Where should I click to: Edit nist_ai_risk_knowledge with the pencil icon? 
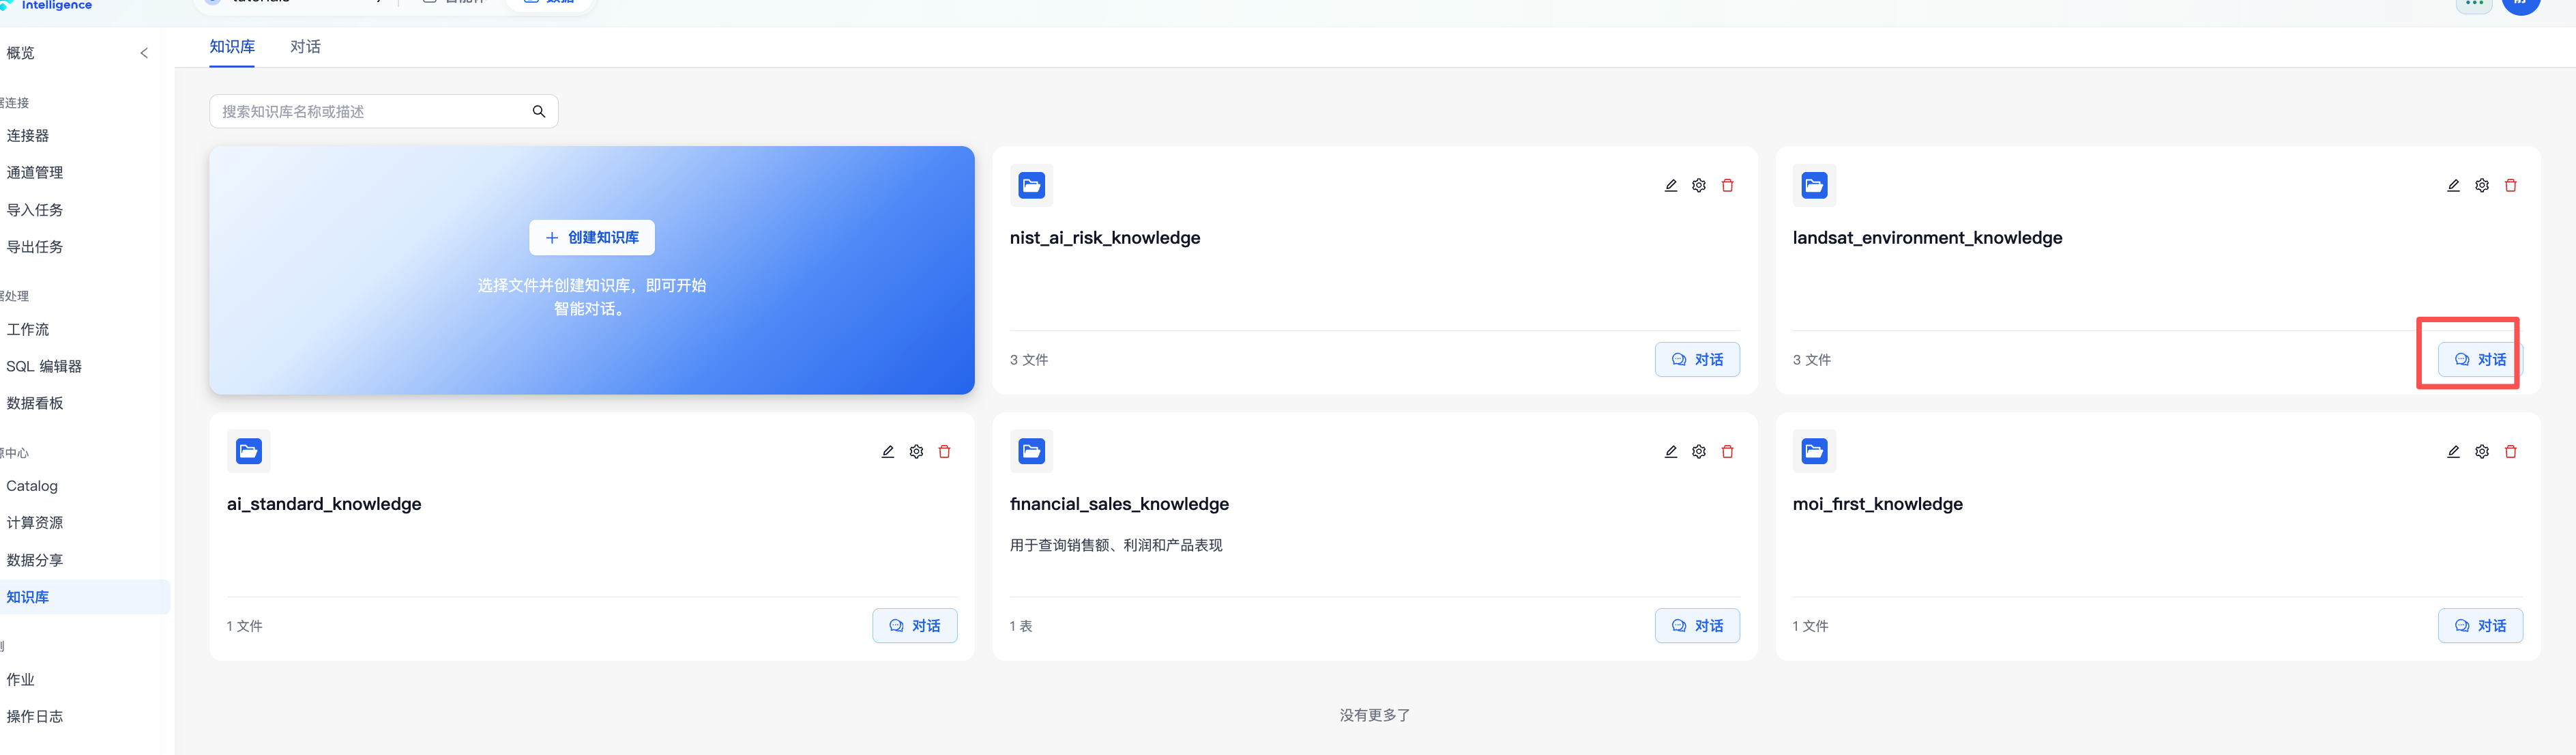[1670, 186]
